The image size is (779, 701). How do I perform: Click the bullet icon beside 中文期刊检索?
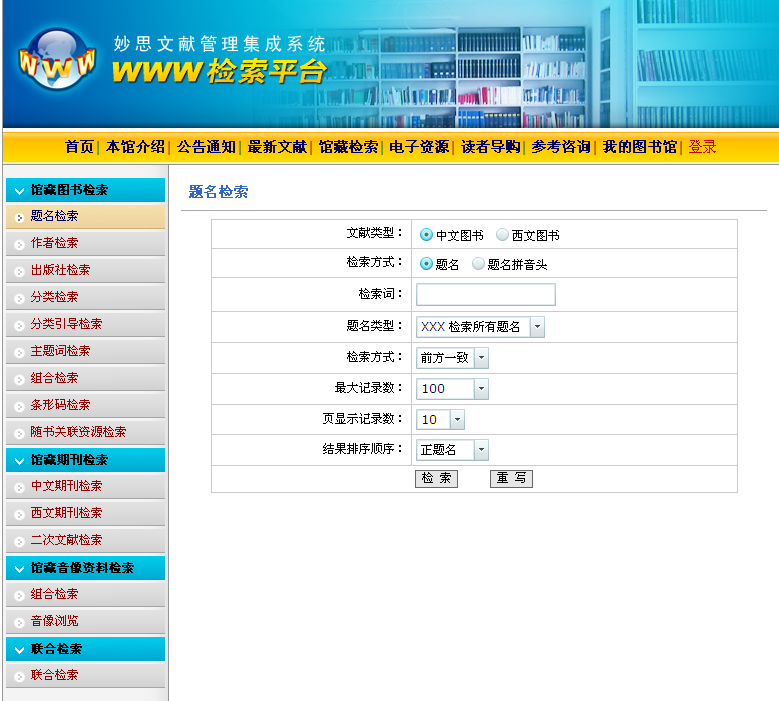(19, 487)
